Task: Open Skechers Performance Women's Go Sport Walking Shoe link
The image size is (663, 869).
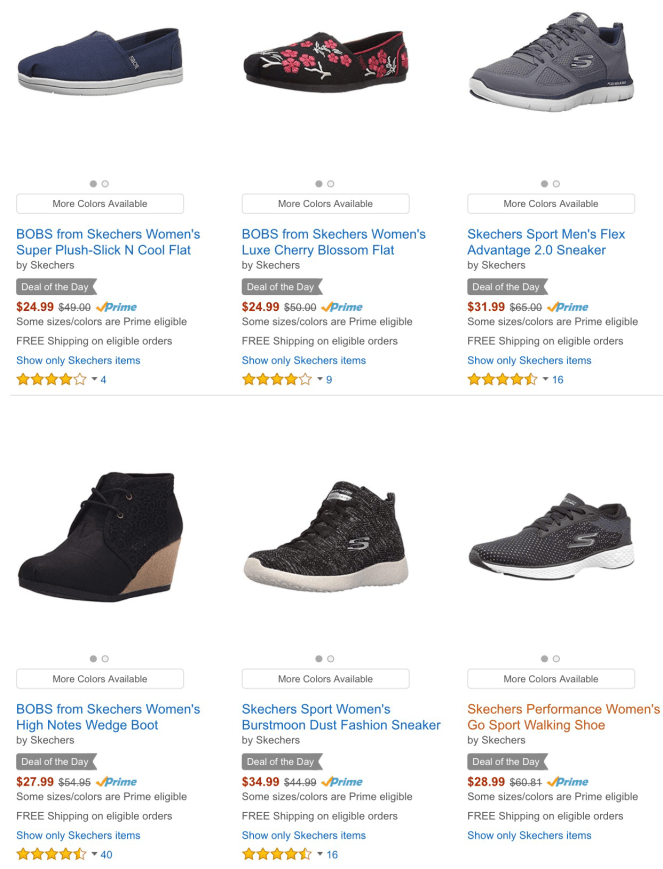Action: tap(563, 717)
